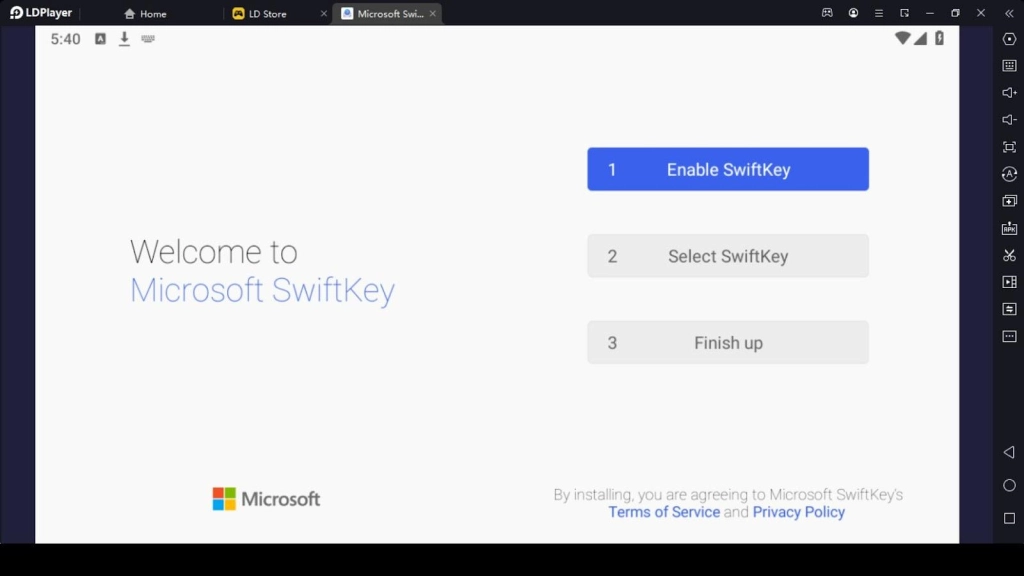Click the keyboard icon in status bar
1024x576 pixels.
pyautogui.click(x=148, y=39)
